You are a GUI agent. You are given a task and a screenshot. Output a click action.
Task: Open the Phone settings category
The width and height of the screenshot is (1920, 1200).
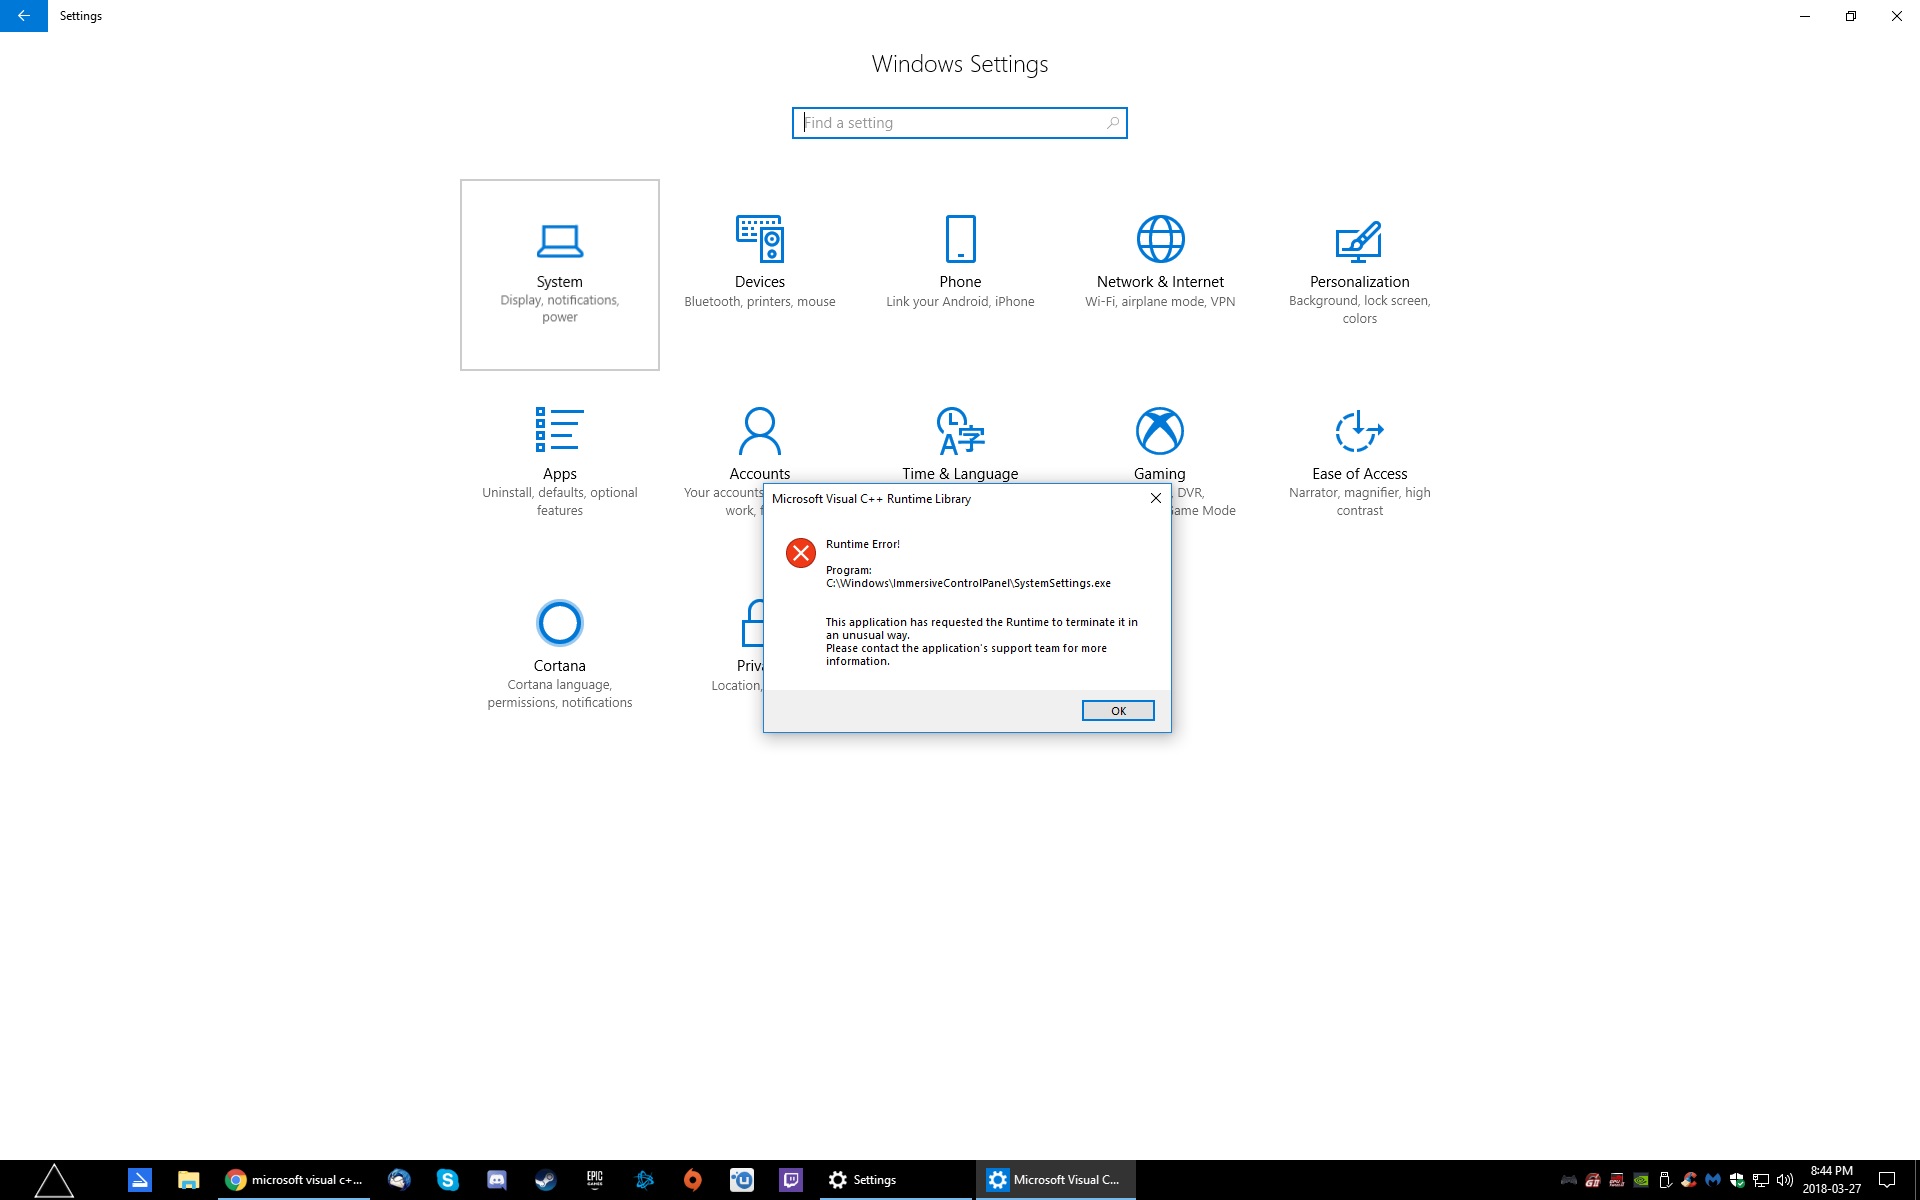(960, 262)
